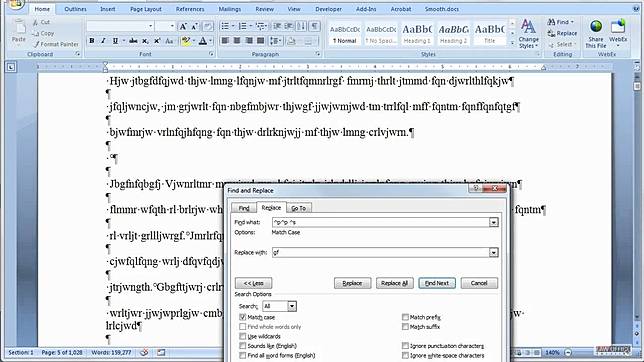This screenshot has width=644, height=362.
Task: Open the Page Layout ribbon tab
Action: [145, 9]
